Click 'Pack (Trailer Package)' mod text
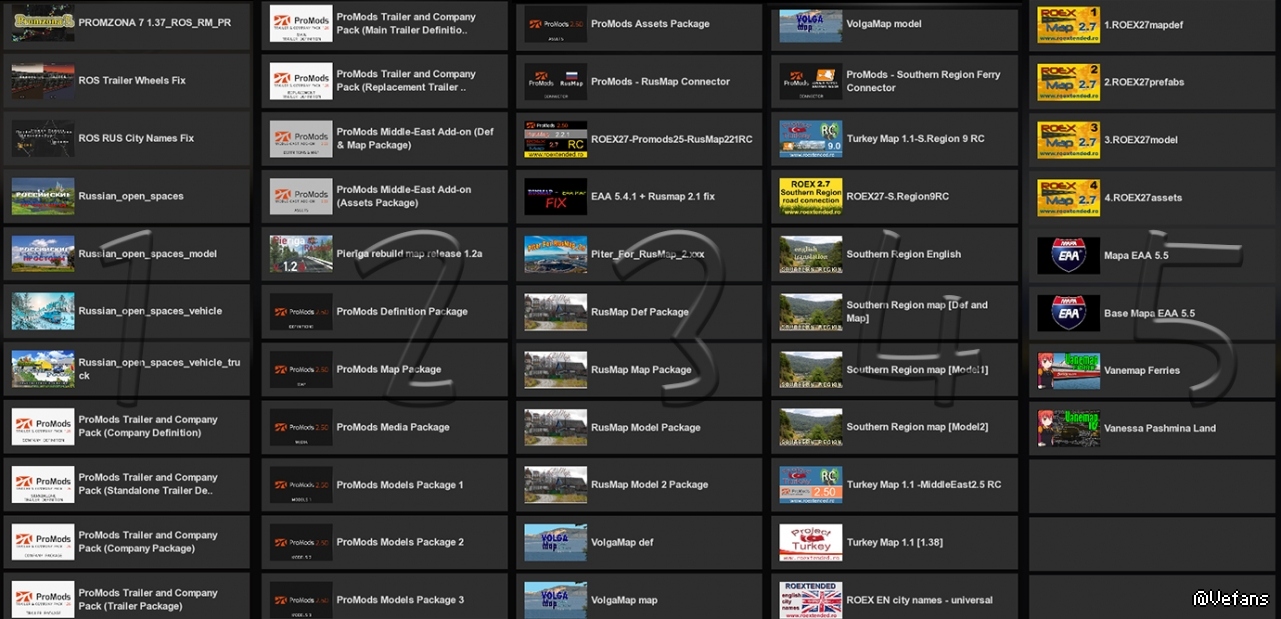 pos(130,606)
